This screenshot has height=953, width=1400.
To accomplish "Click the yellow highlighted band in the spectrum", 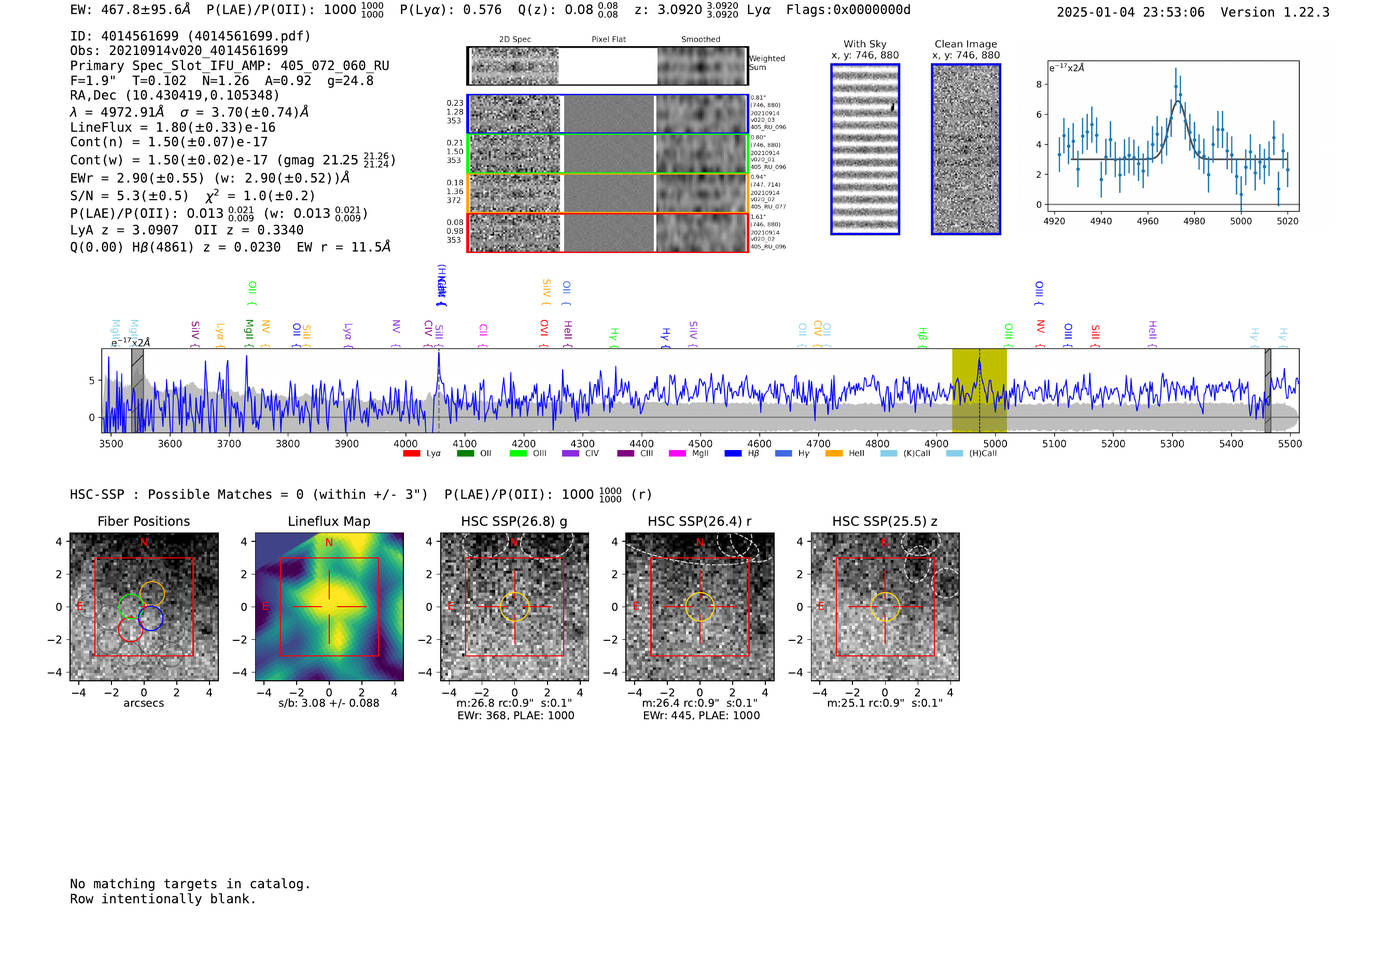I will click(x=979, y=391).
